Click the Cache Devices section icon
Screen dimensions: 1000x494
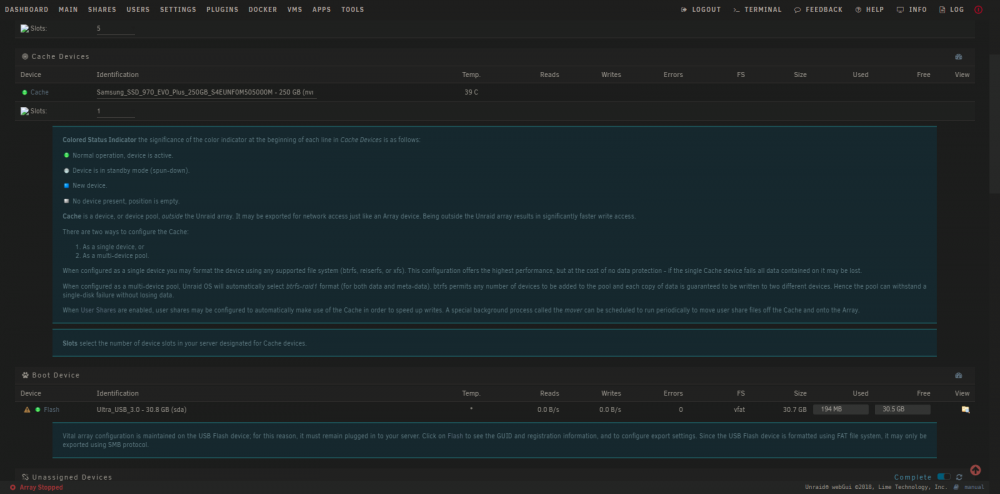click(x=25, y=56)
